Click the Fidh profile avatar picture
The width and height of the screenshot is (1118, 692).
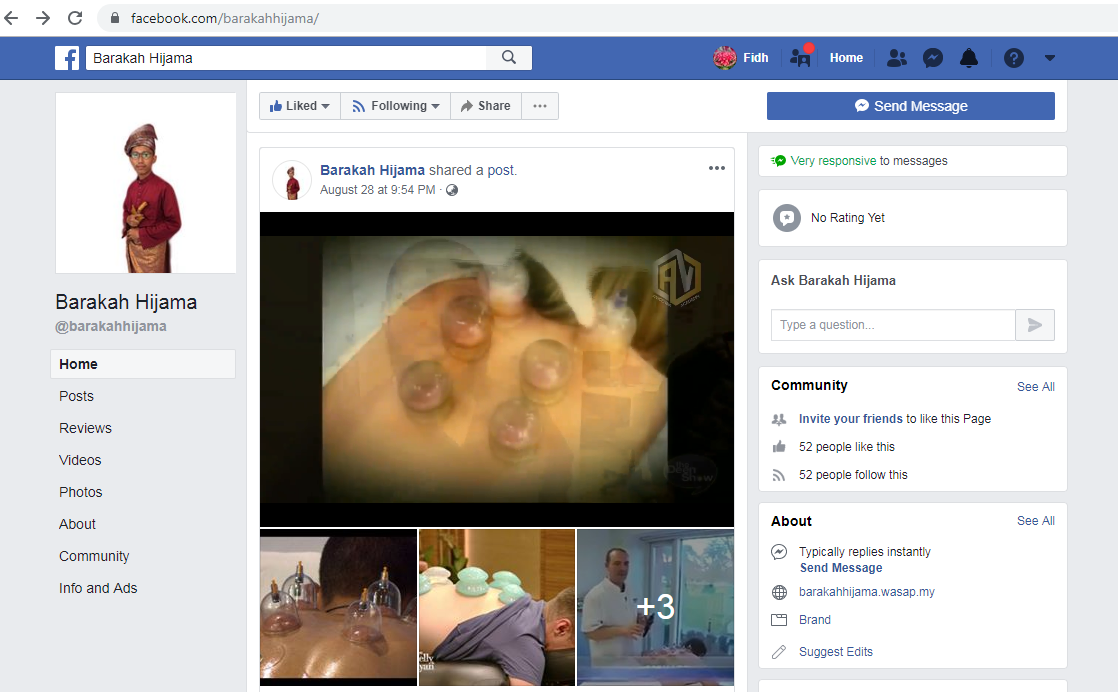pos(724,58)
